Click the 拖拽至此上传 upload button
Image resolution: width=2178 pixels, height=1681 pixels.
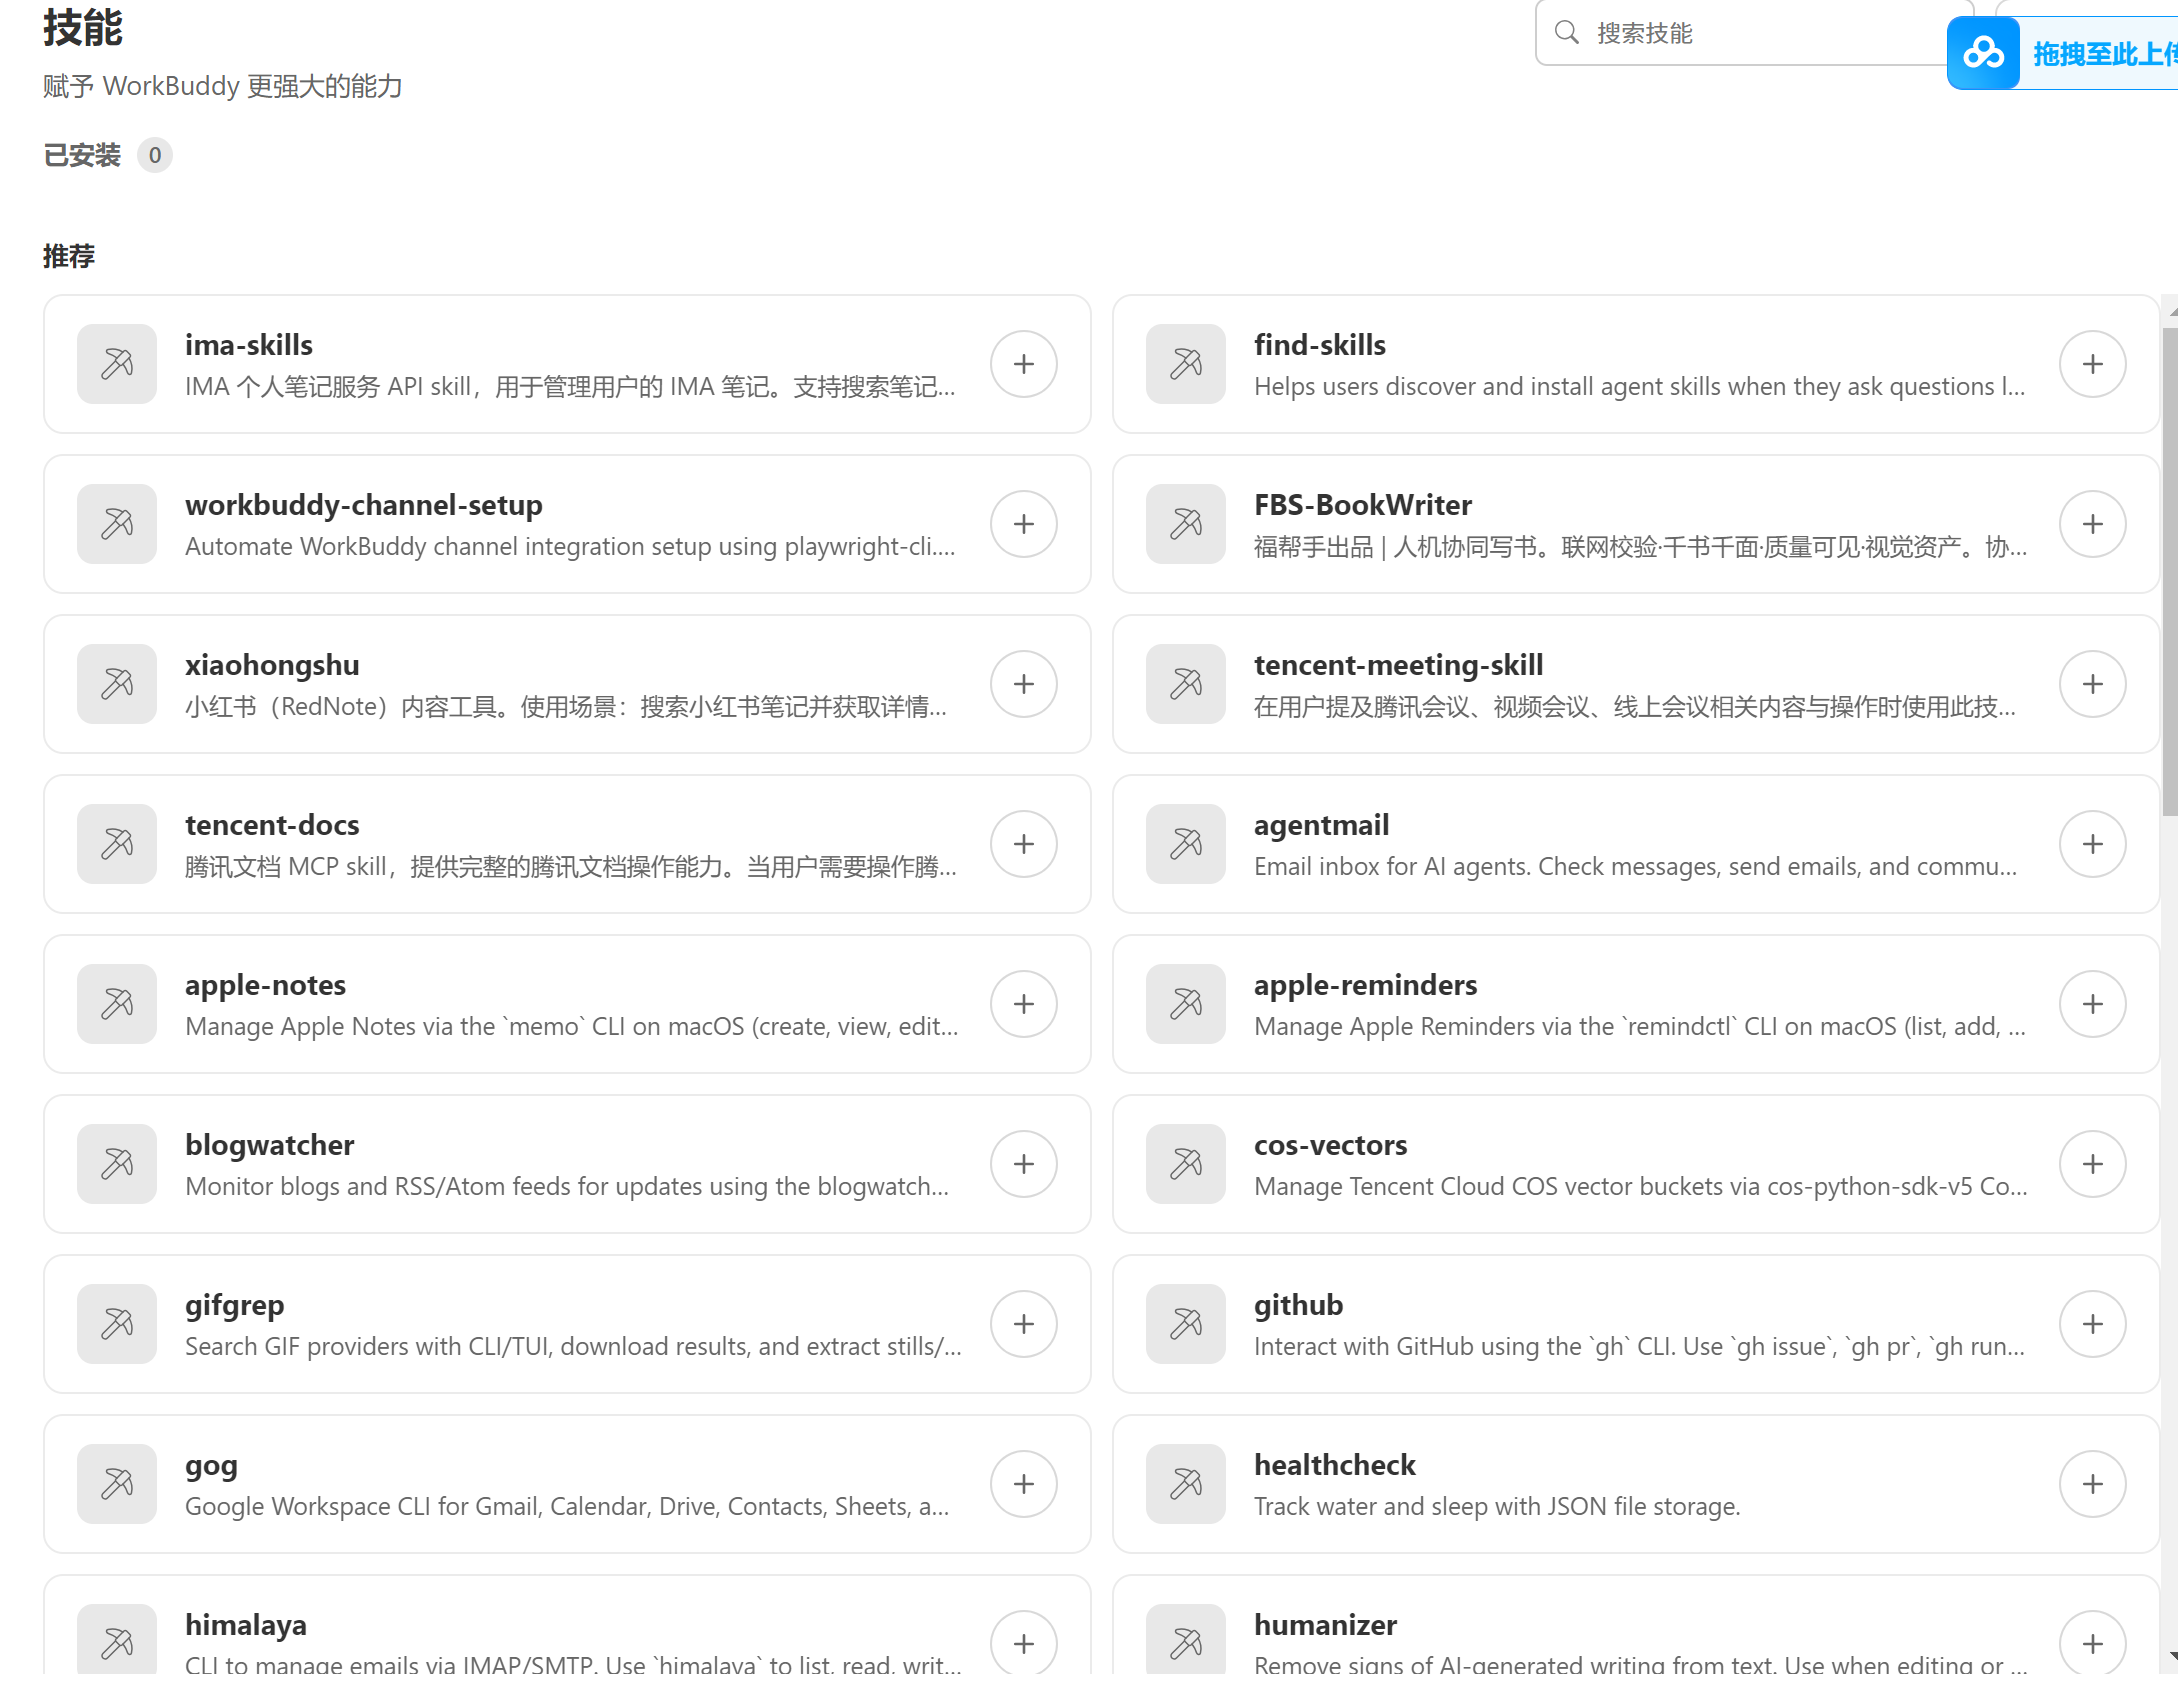click(2100, 54)
